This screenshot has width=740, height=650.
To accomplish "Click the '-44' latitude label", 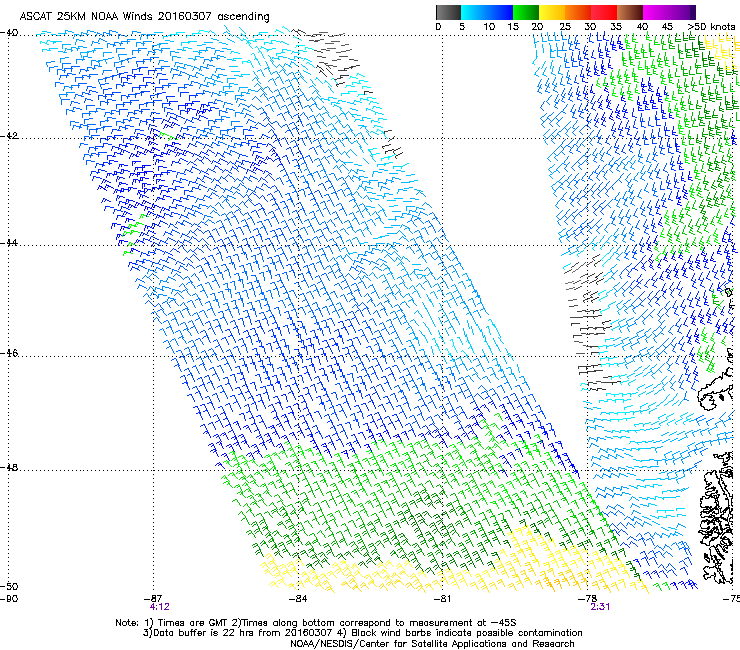I will pos(9,243).
